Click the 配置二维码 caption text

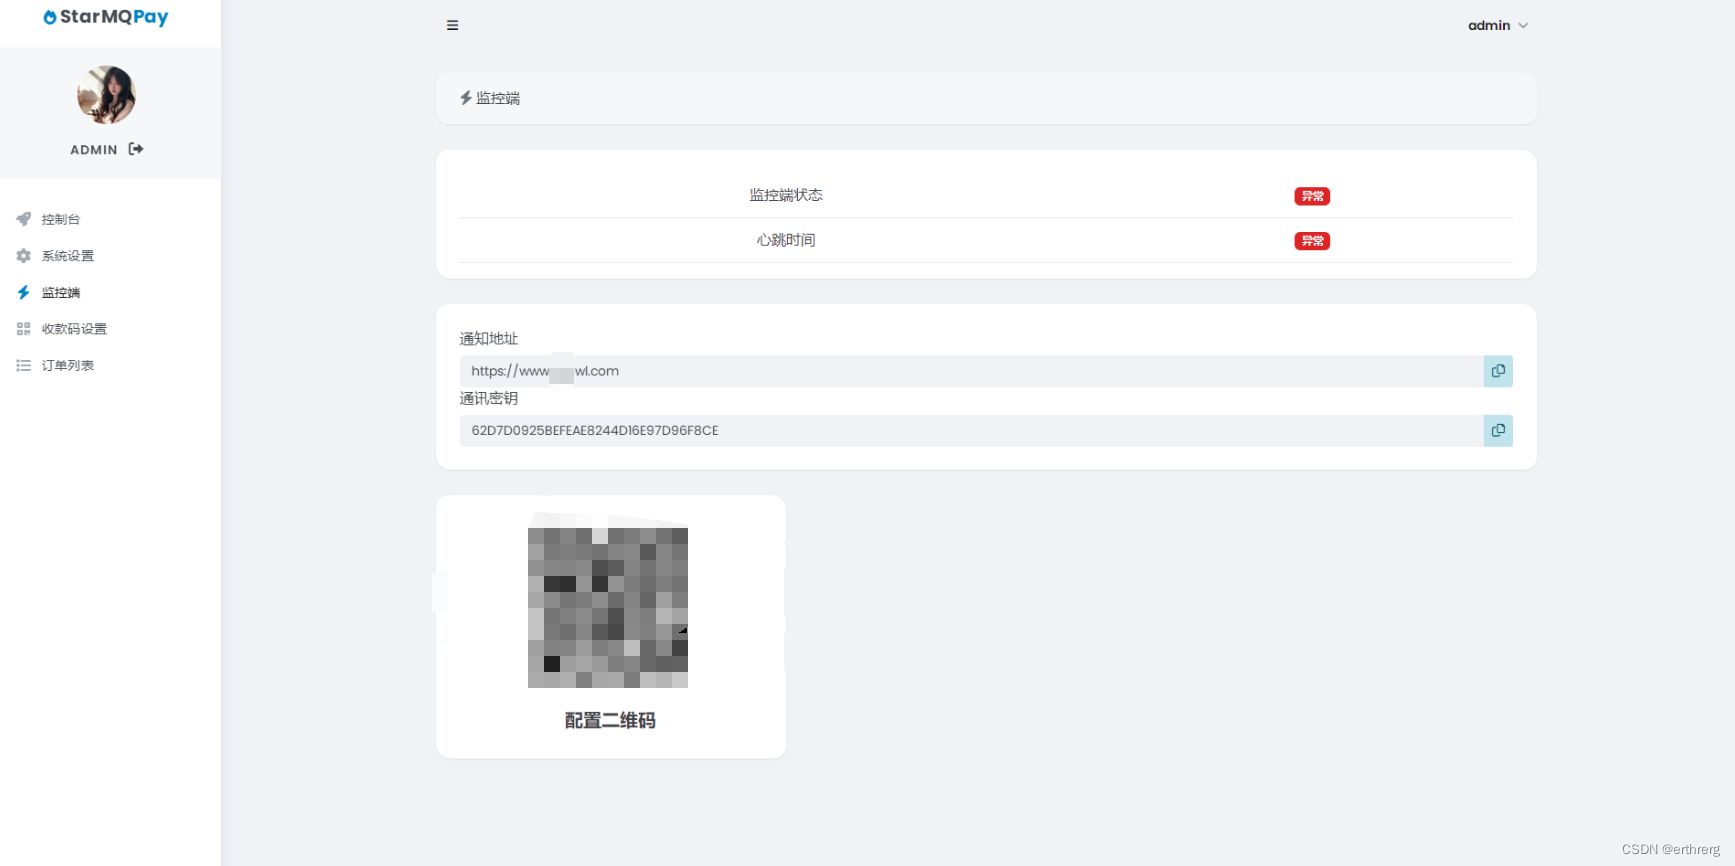(610, 721)
